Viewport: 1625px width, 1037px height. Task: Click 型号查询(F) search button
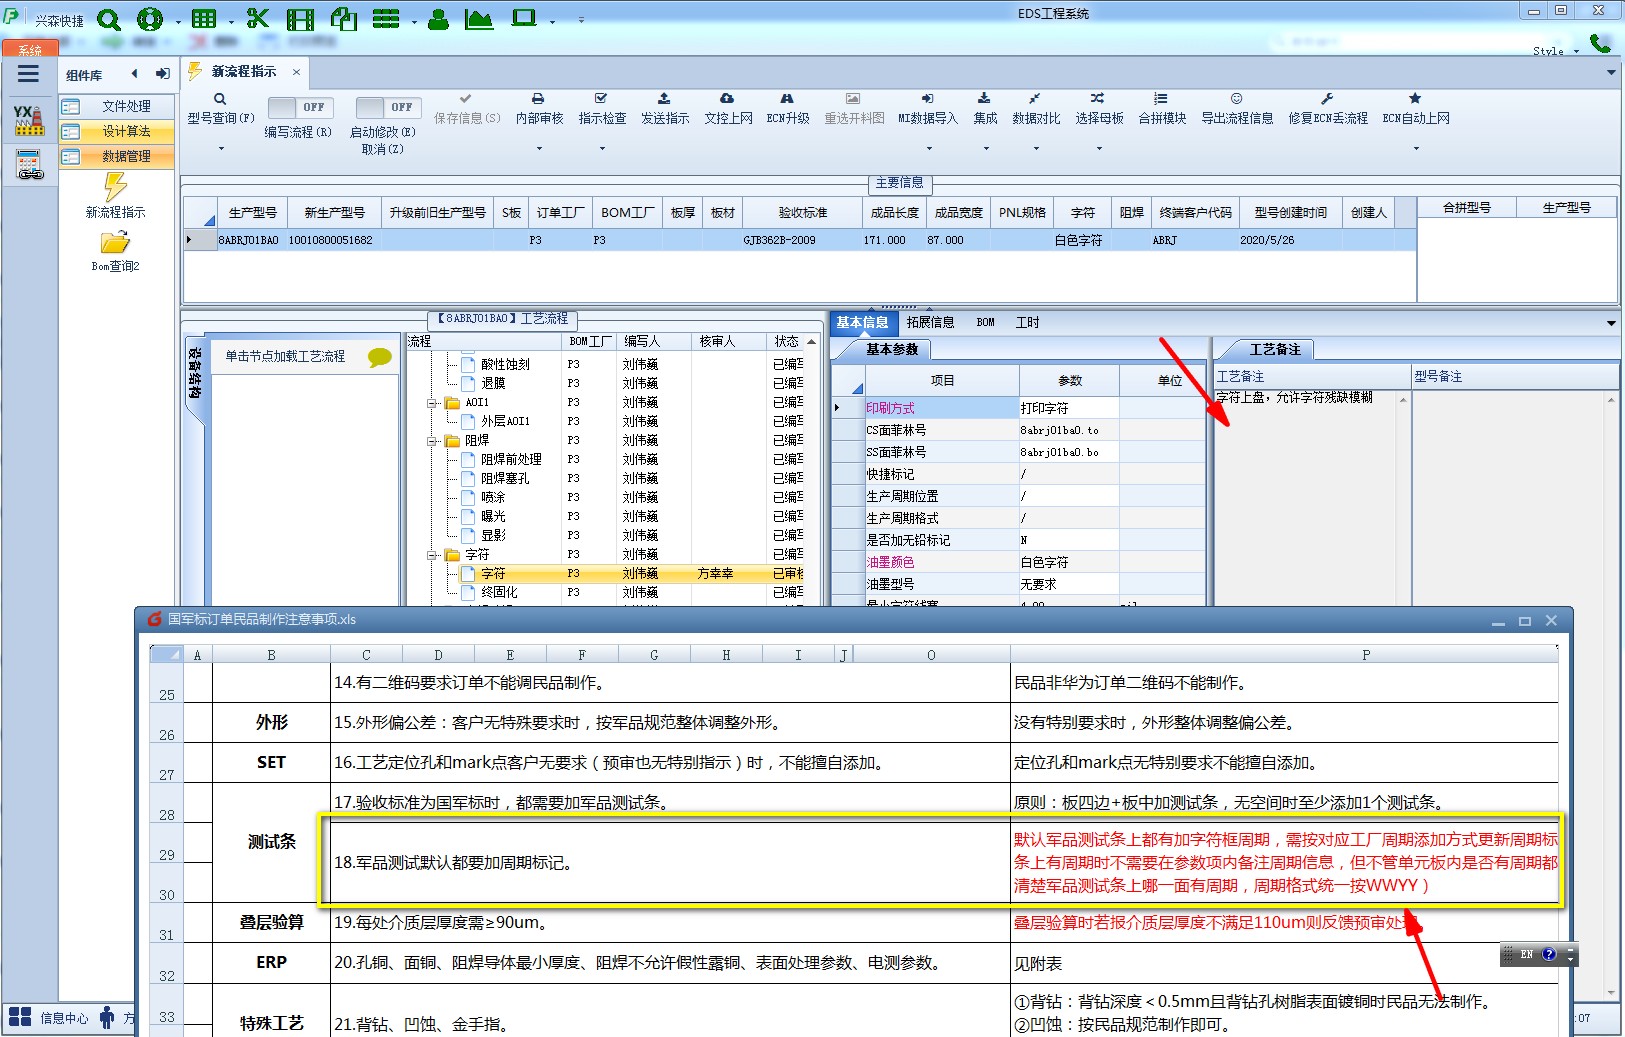[221, 109]
